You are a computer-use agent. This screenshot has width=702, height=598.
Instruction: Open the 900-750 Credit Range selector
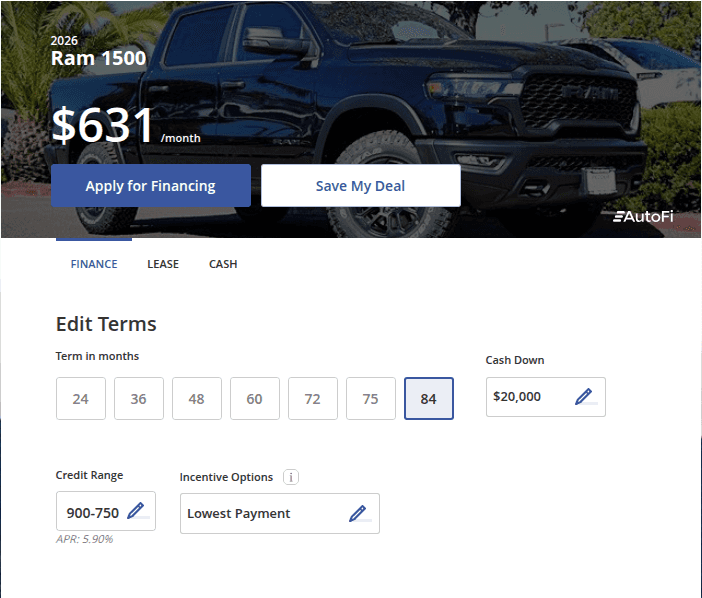pyautogui.click(x=106, y=511)
